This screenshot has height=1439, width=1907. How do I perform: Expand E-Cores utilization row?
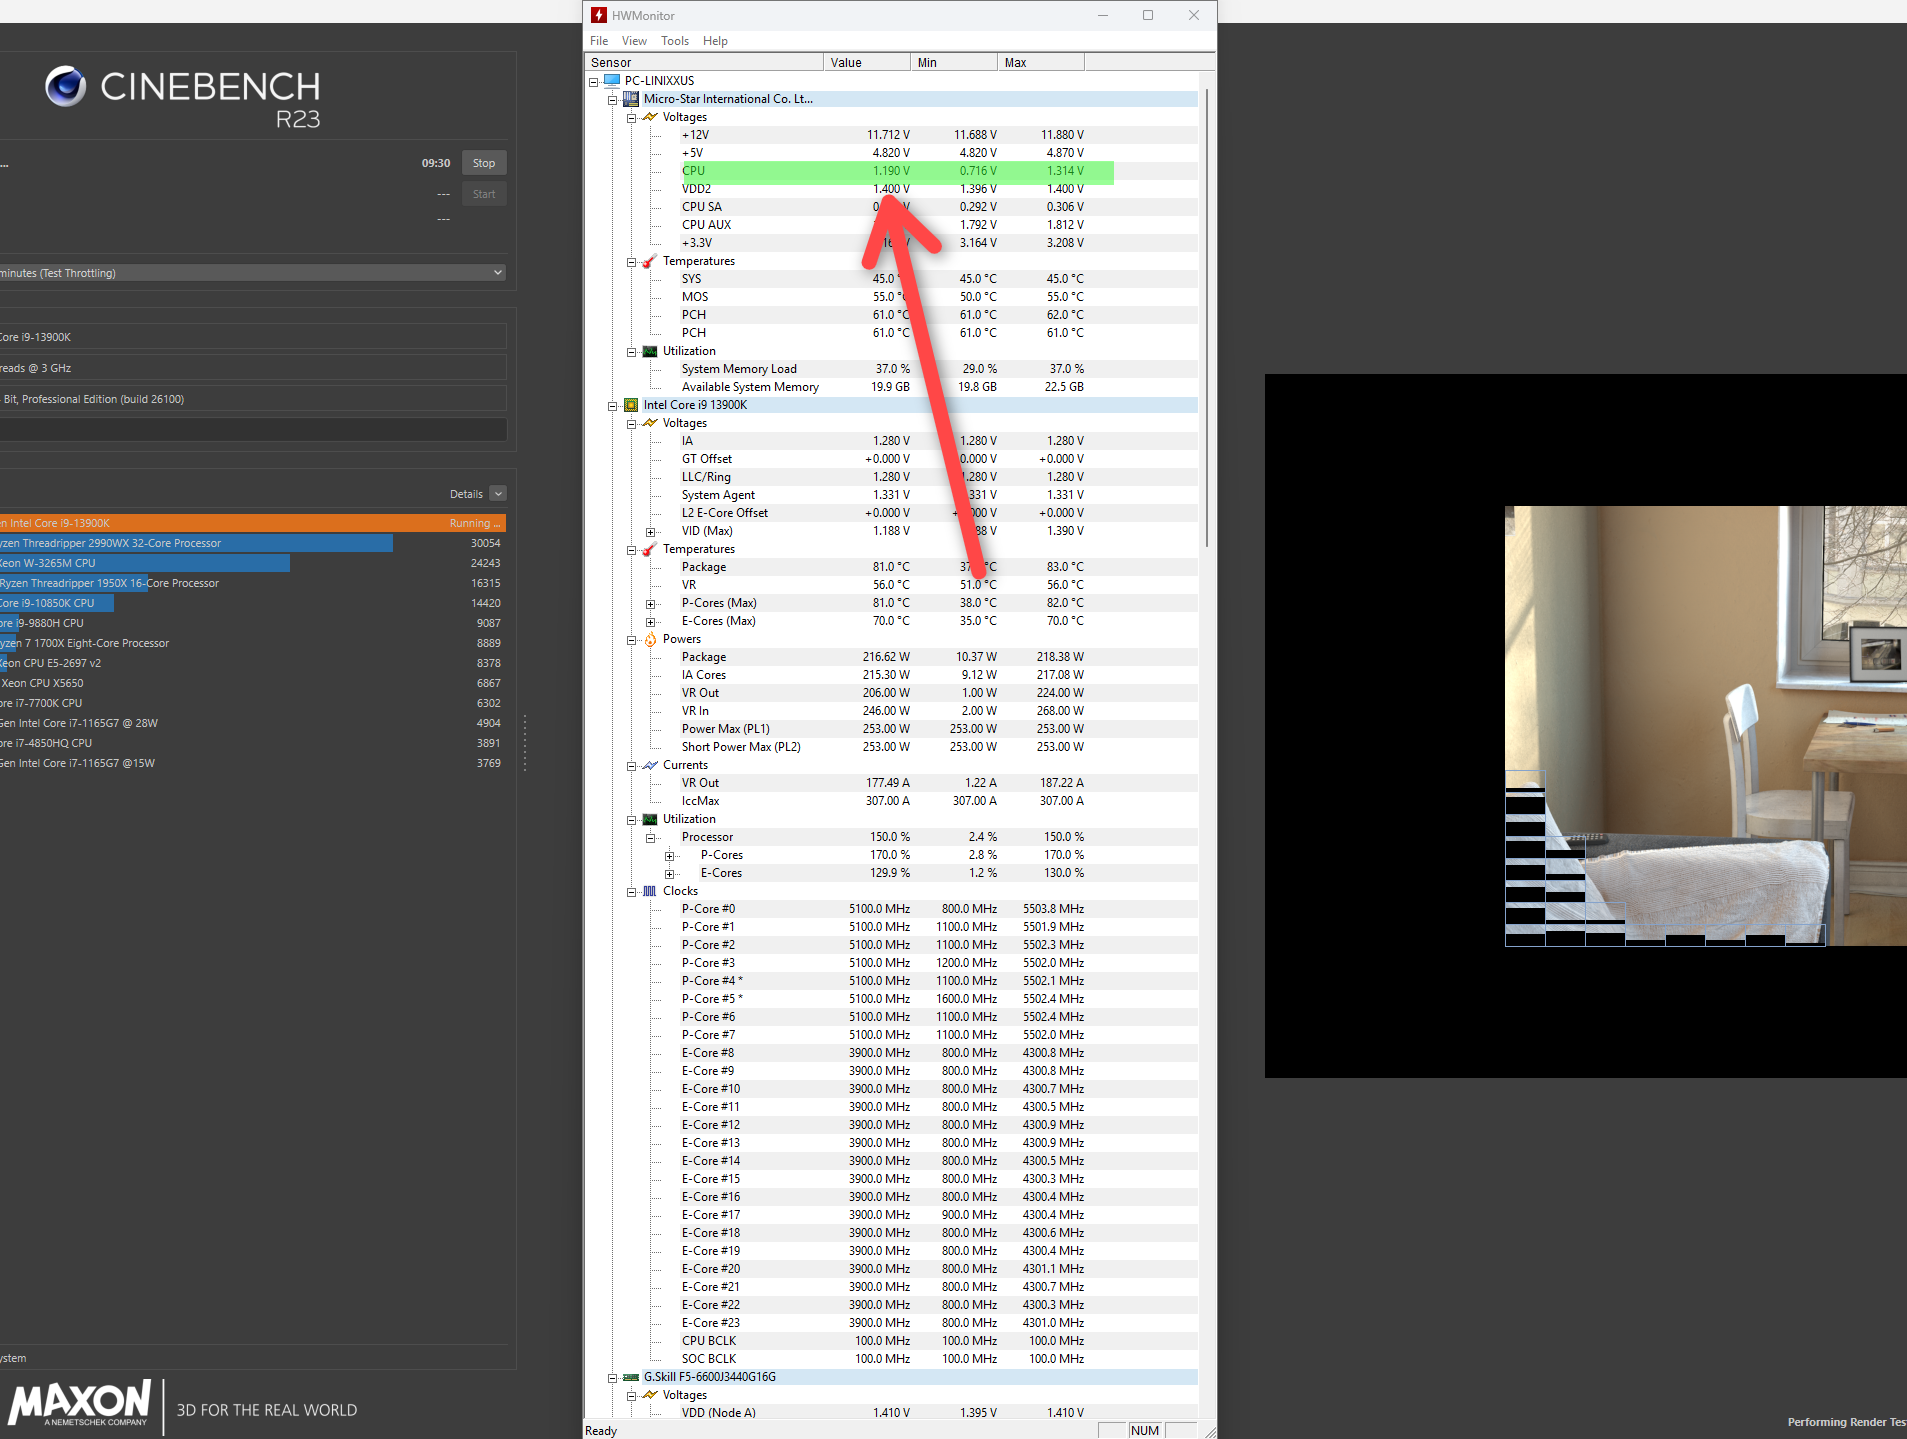click(x=669, y=873)
